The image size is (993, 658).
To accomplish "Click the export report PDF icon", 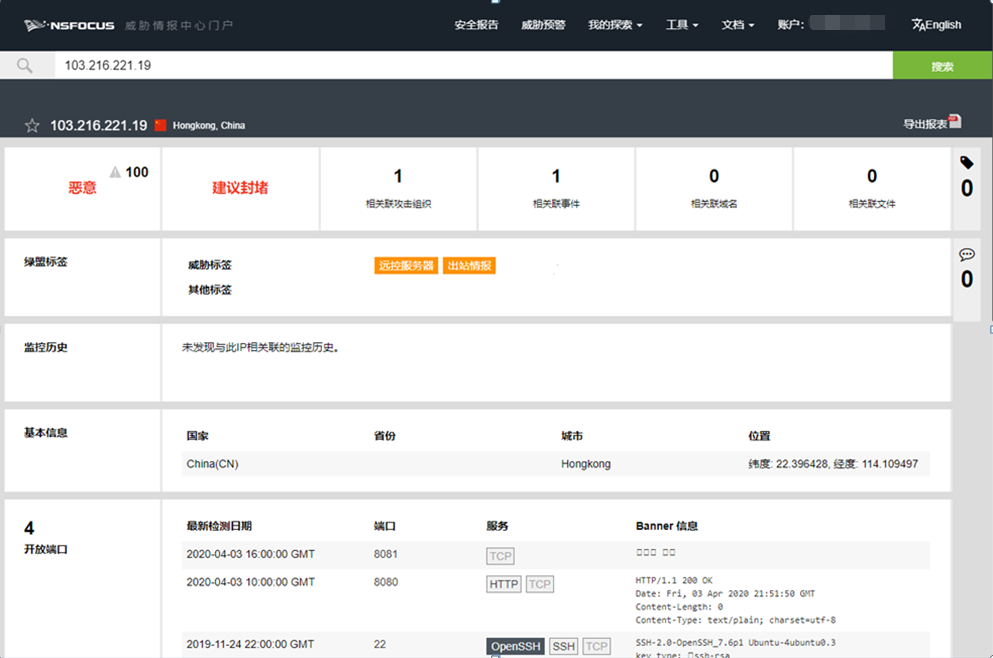I will click(954, 122).
